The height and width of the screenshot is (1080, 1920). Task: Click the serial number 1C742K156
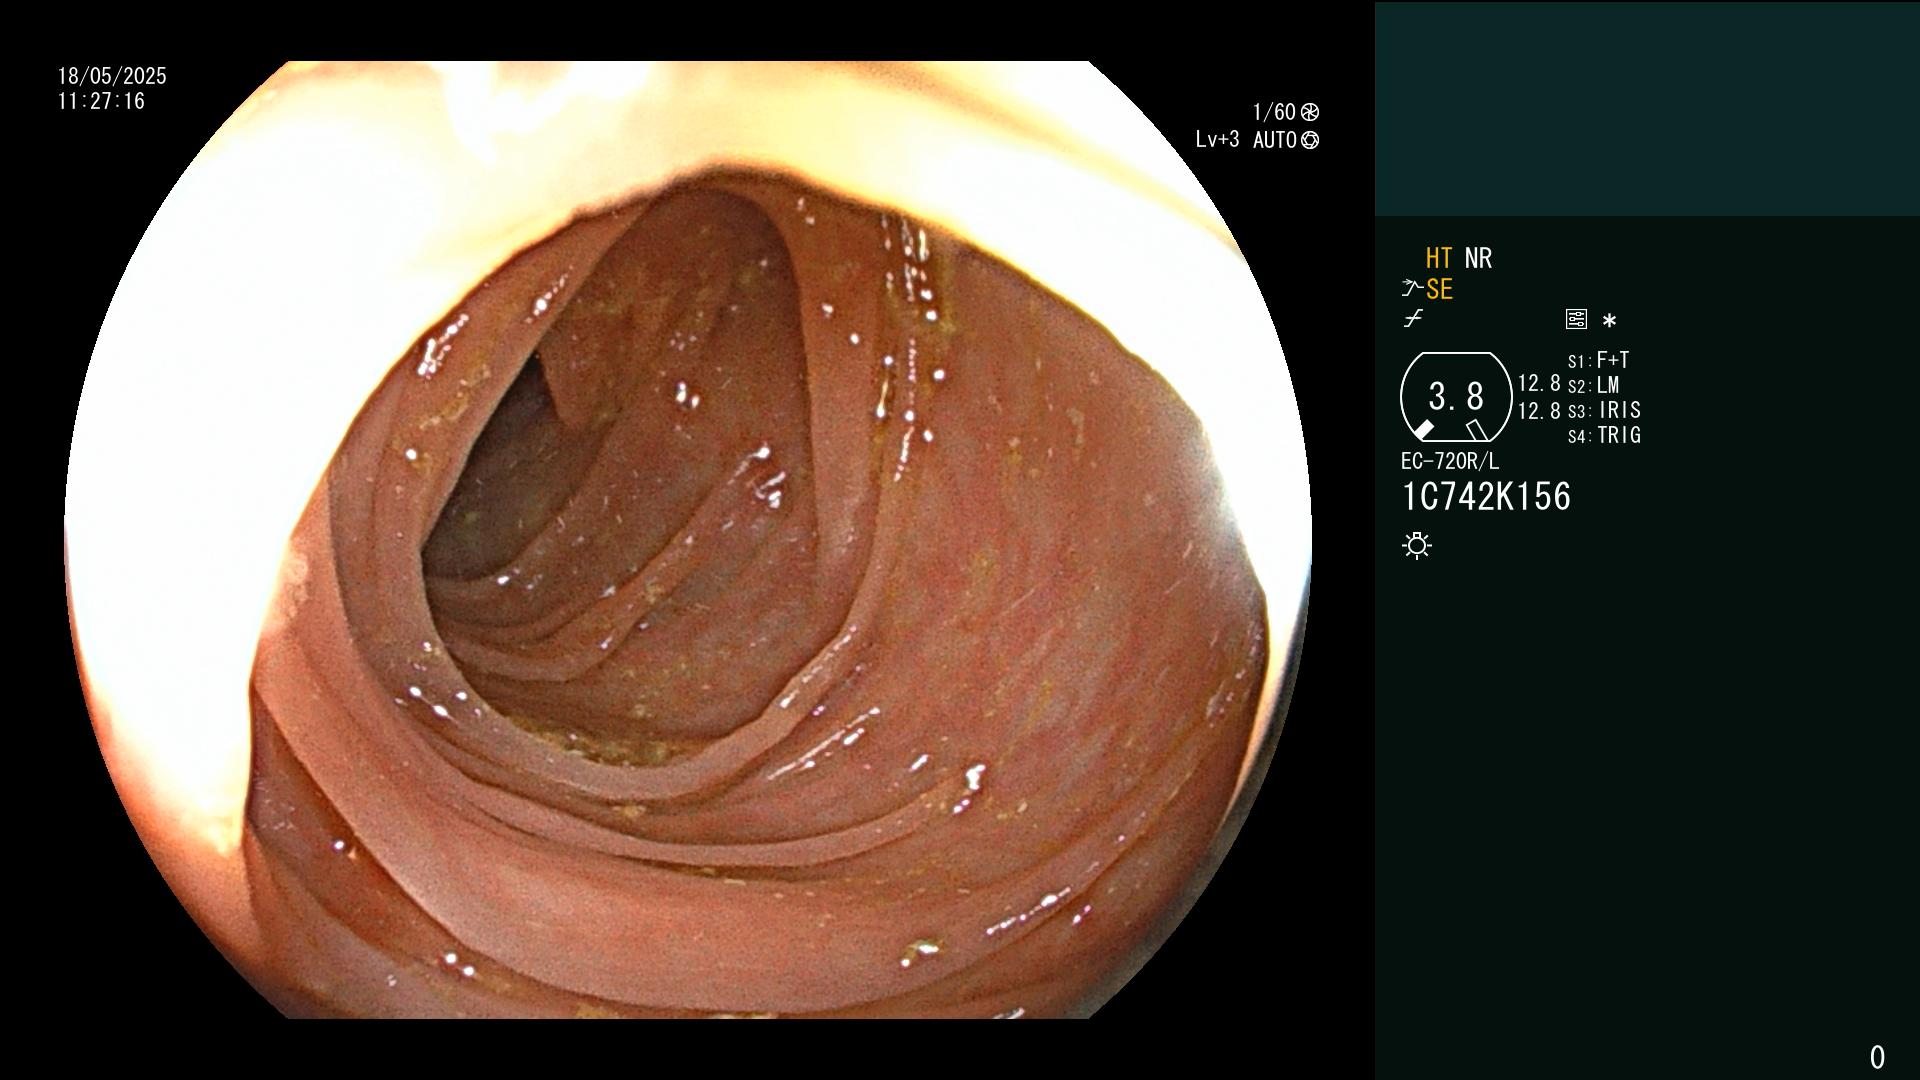pos(1487,497)
